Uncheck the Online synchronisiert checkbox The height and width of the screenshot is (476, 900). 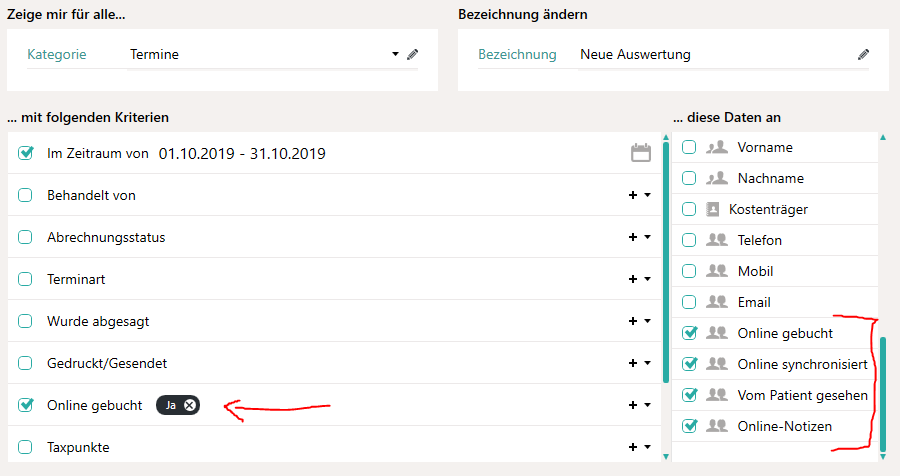pos(689,364)
